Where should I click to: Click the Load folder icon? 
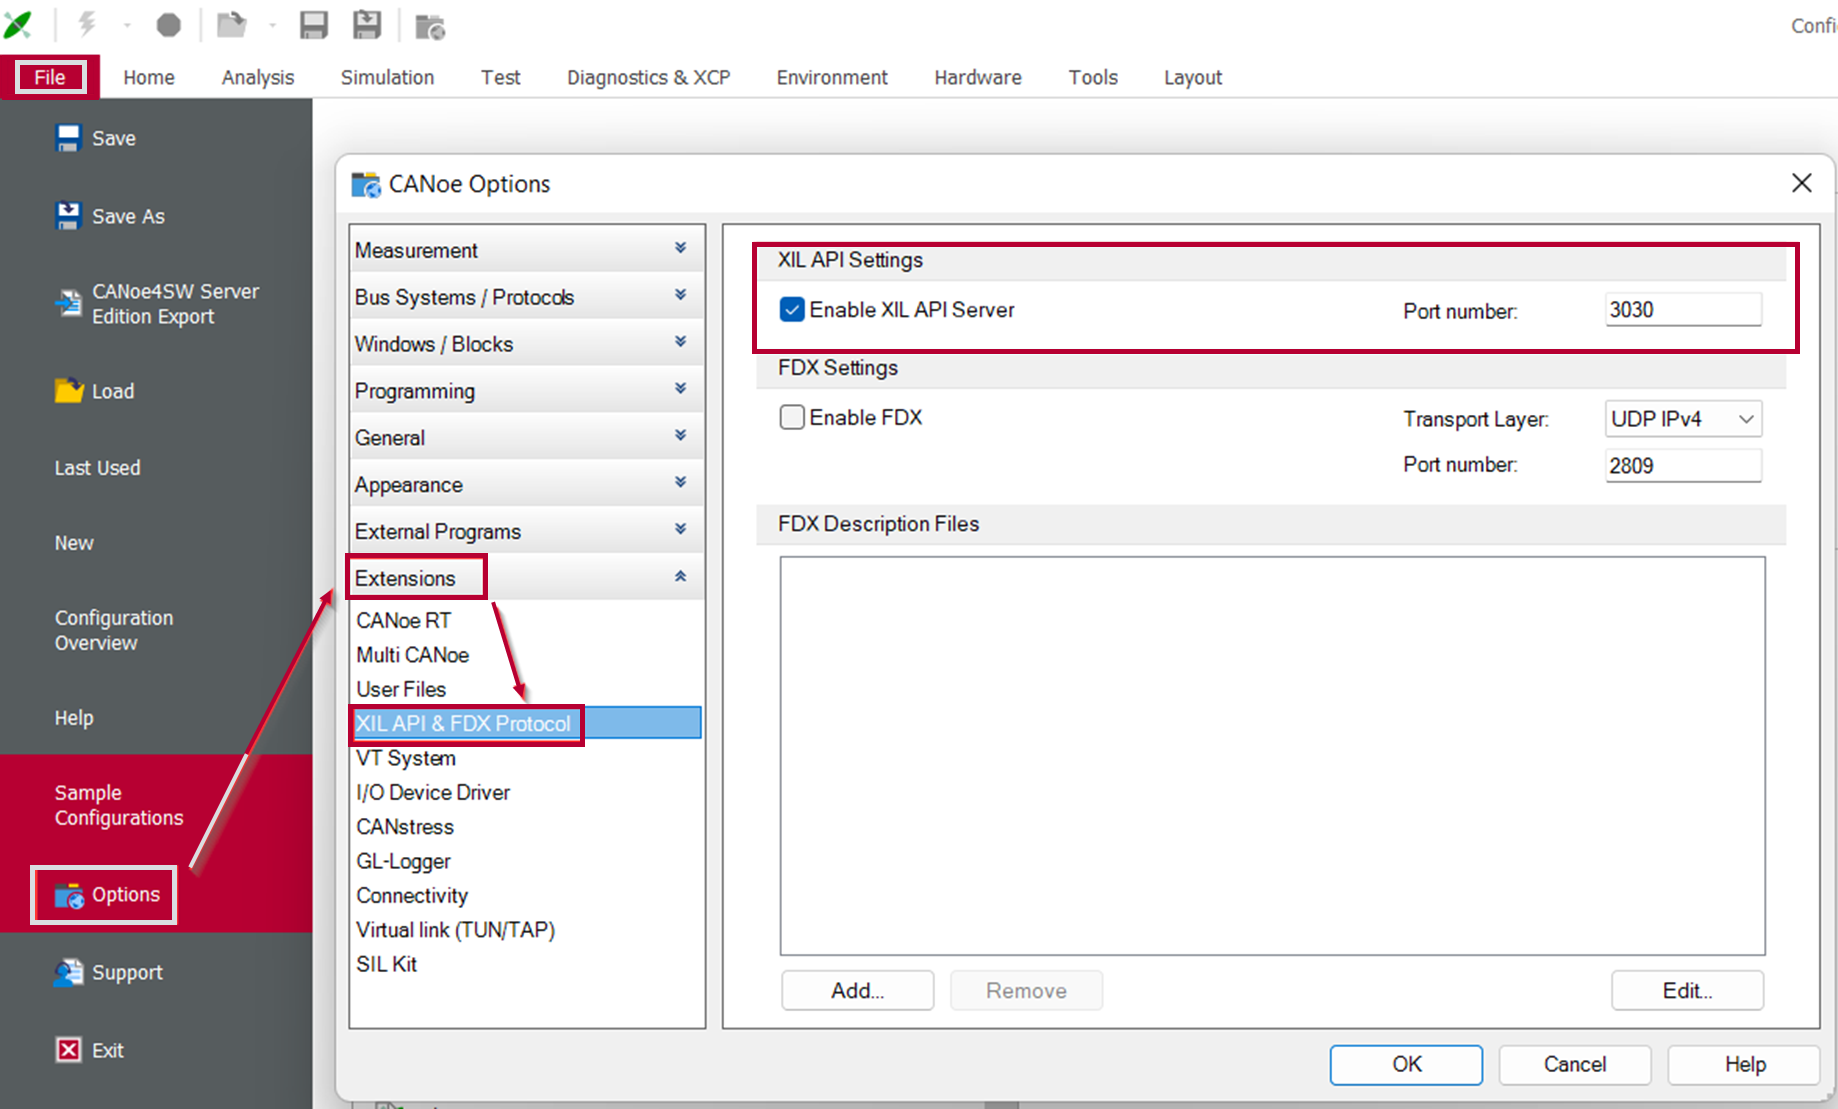[69, 391]
